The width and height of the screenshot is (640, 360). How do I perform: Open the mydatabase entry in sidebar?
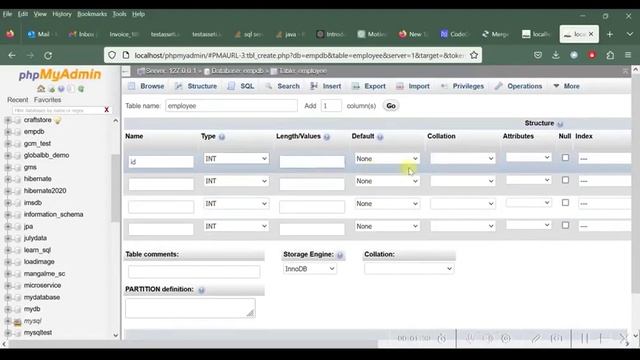pos(42,297)
